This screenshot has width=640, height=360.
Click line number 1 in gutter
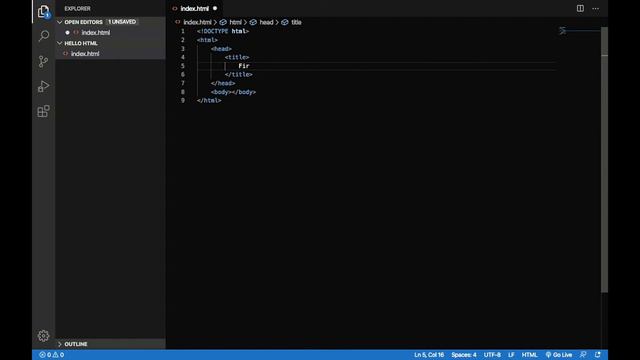(x=183, y=31)
